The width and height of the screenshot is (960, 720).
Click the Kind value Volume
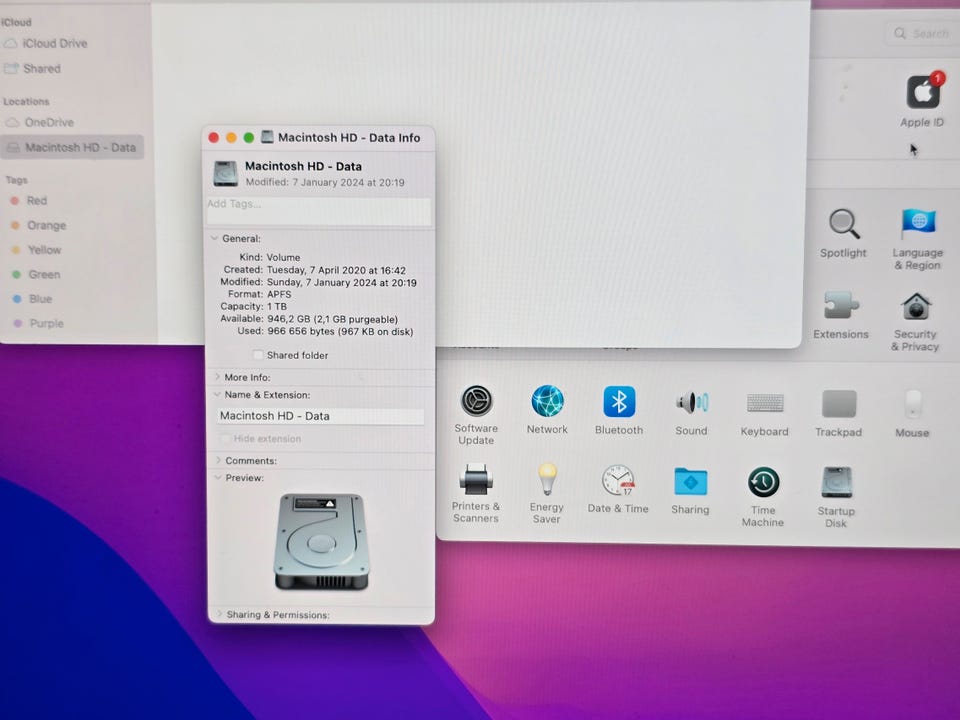pos(283,257)
